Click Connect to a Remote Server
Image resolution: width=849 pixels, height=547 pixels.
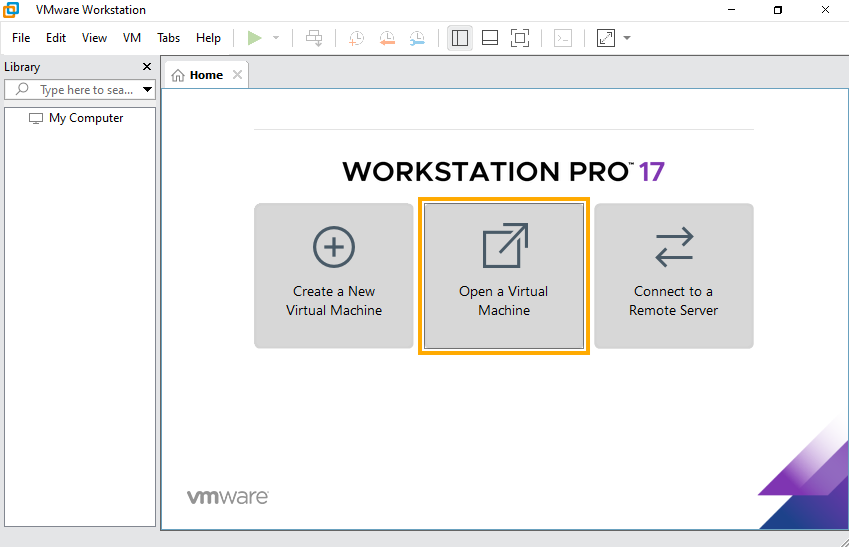(x=674, y=276)
